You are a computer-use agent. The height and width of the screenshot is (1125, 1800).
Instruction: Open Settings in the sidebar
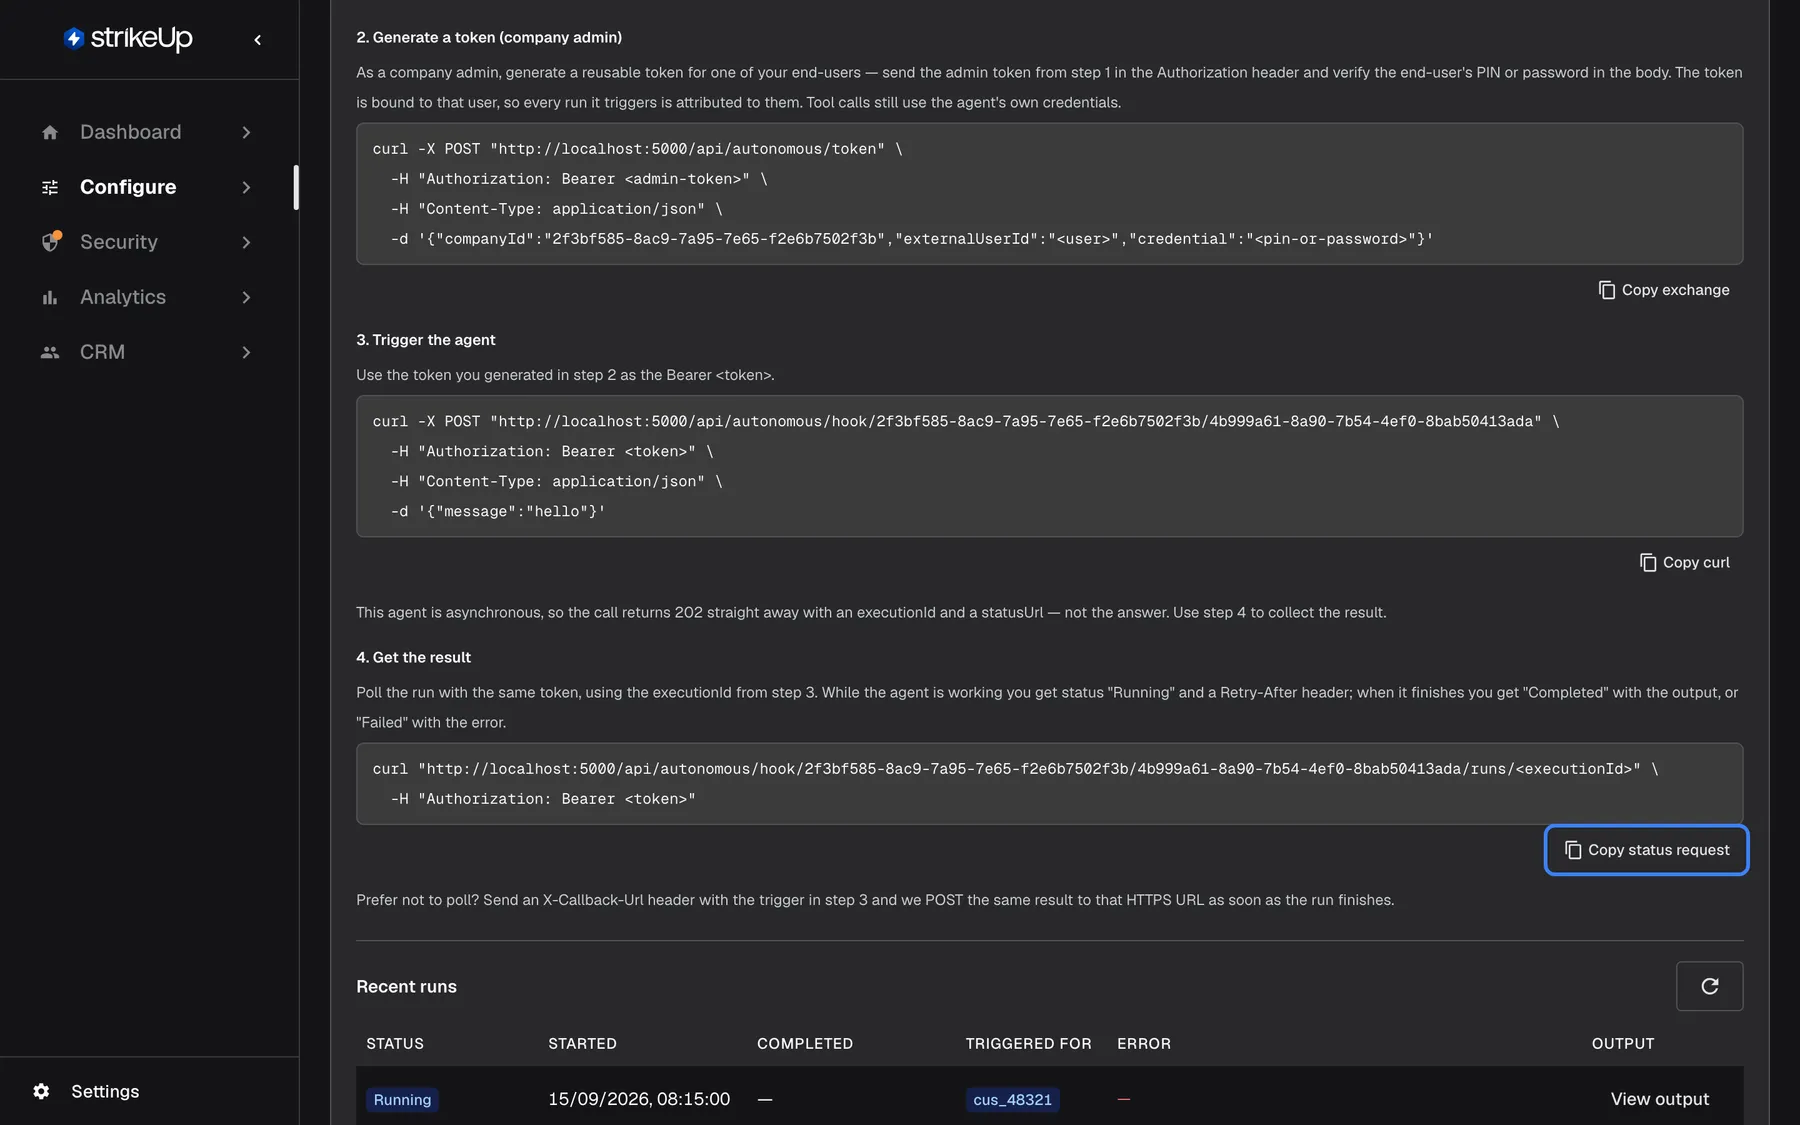[x=105, y=1091]
